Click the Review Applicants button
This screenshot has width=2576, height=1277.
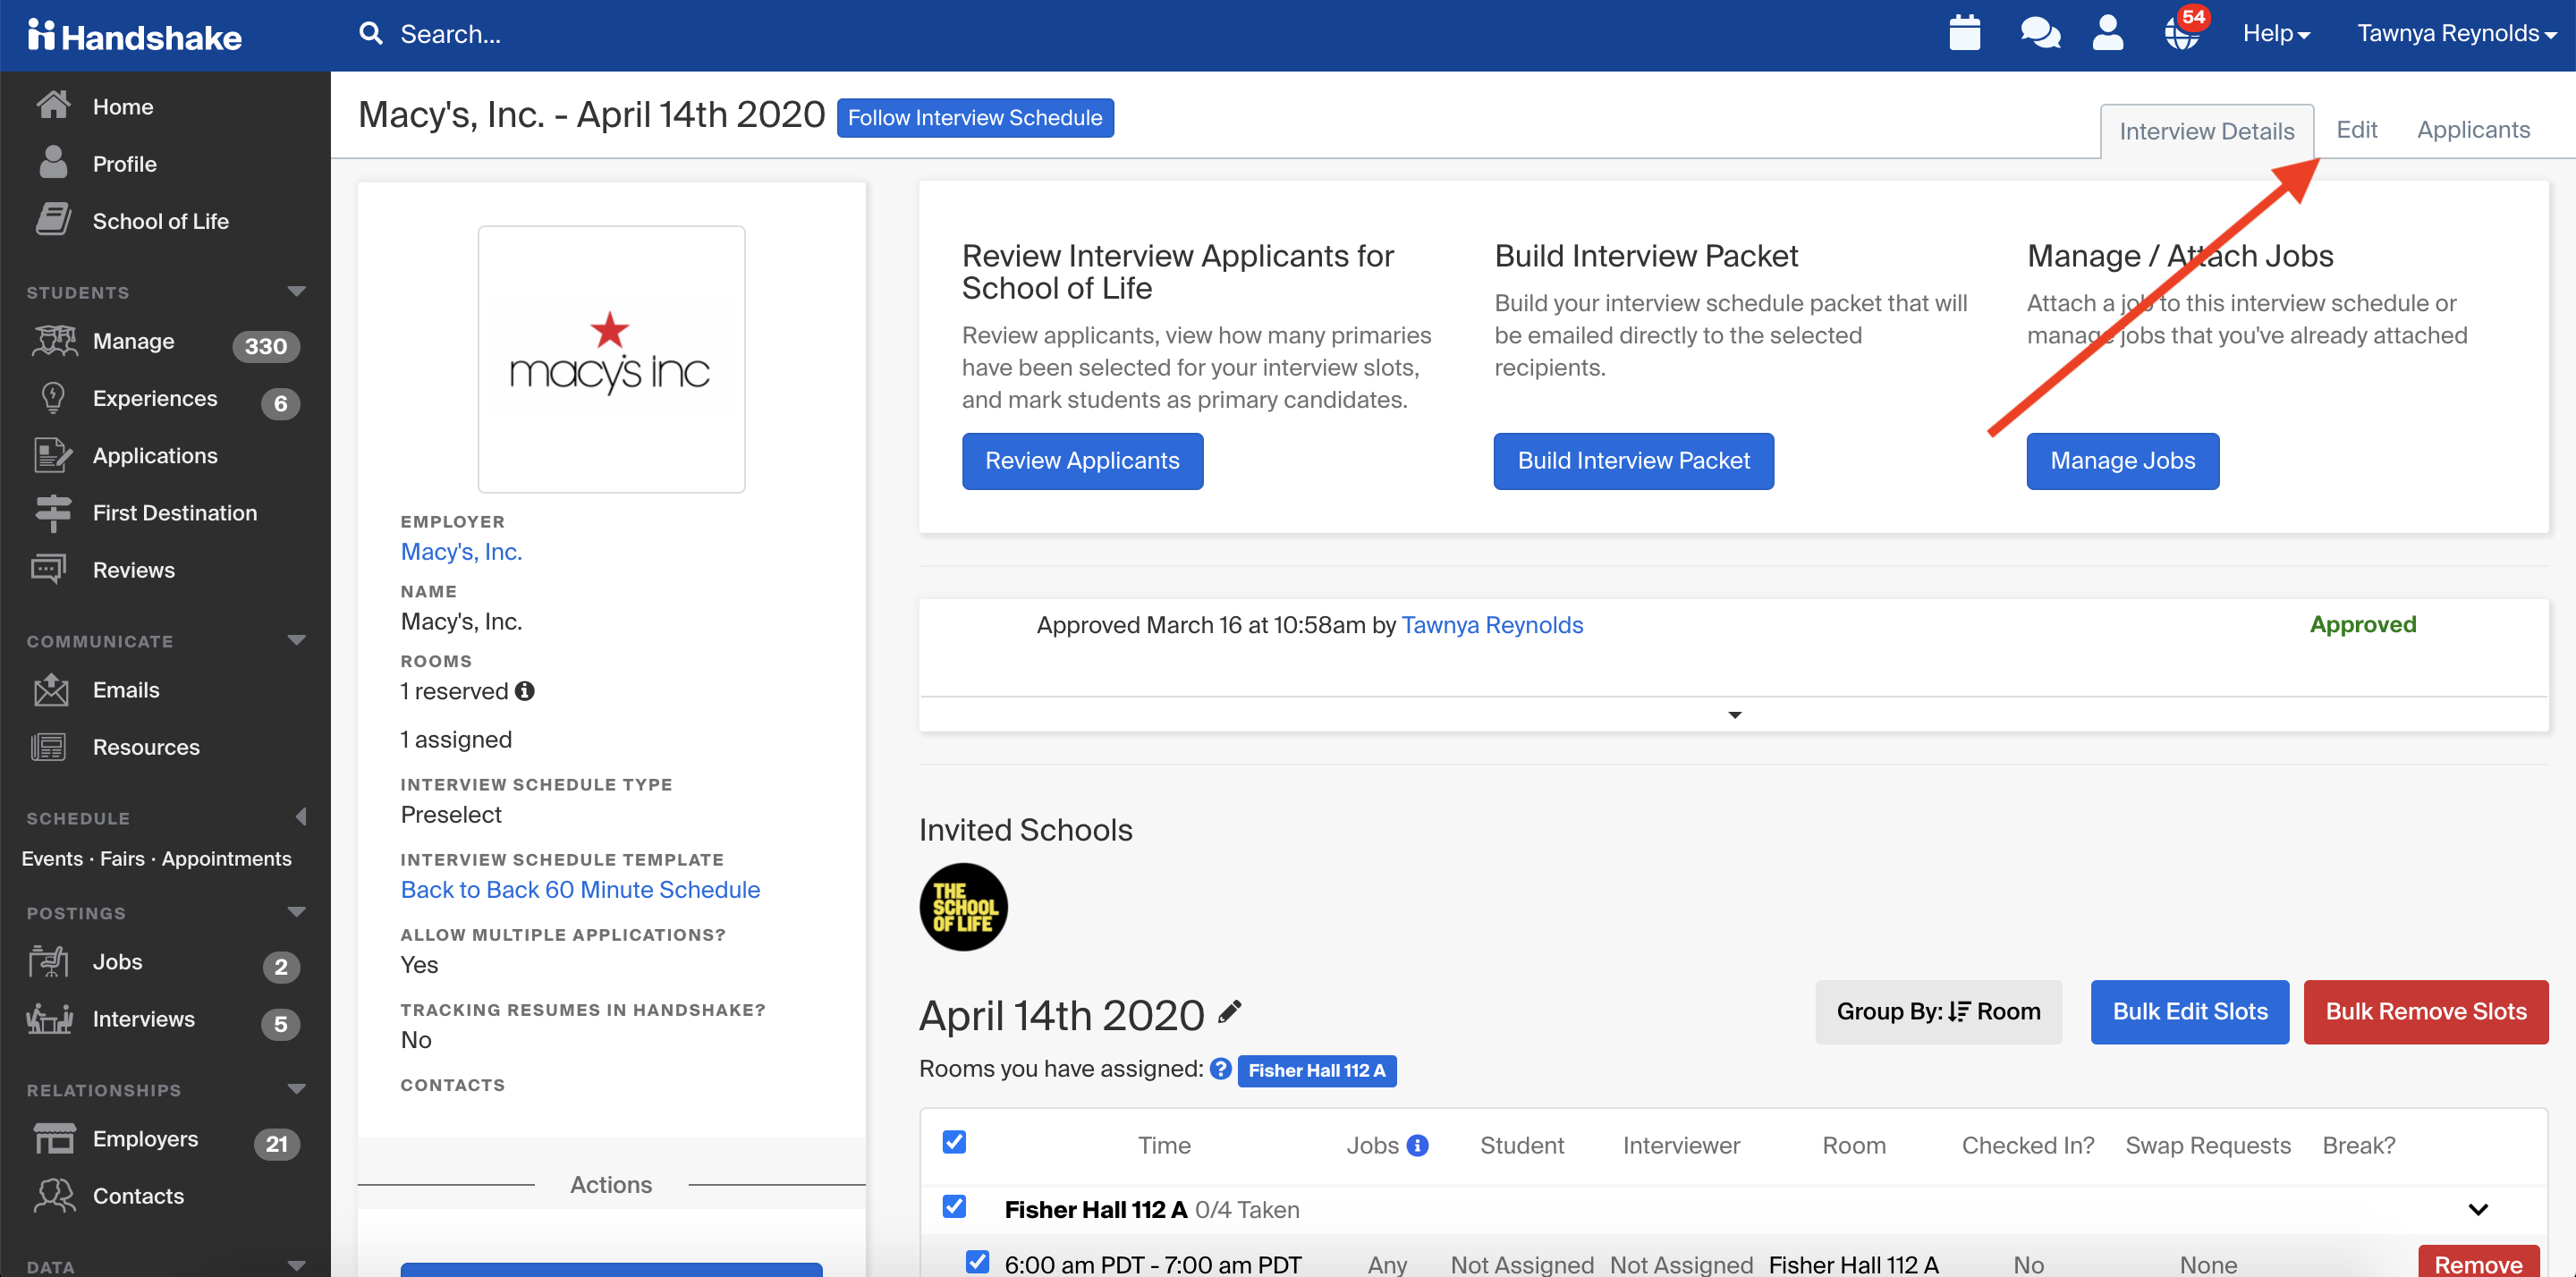tap(1082, 461)
